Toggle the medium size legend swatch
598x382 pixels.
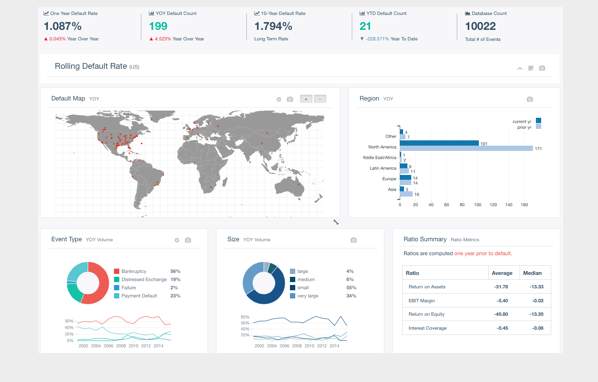293,279
